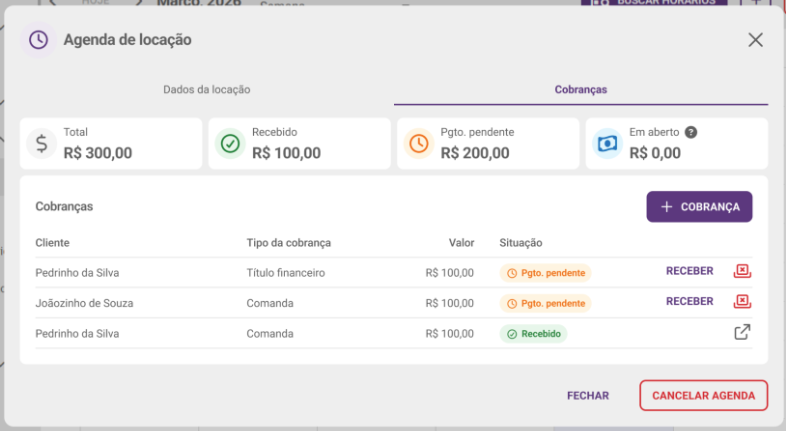Cancel Joãozinho de Souza's Comanda charge icon

[742, 301]
